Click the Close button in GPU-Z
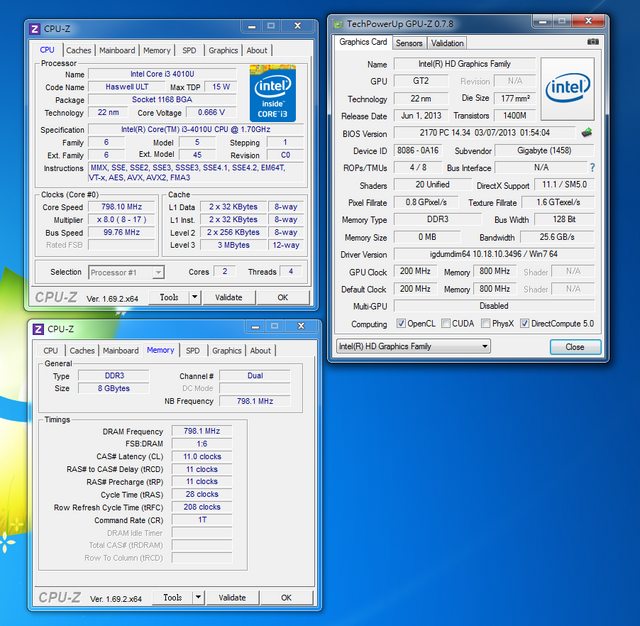 pos(575,347)
